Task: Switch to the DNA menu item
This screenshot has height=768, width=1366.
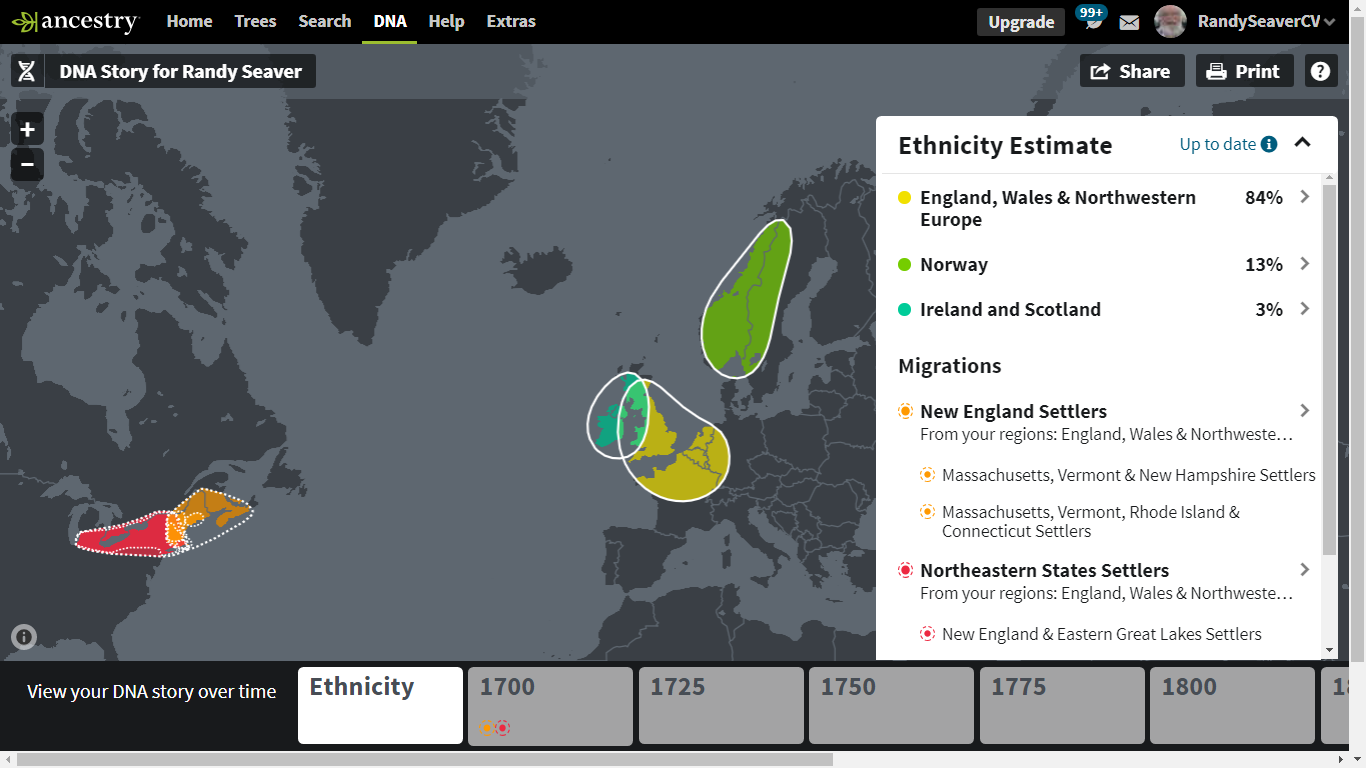Action: [390, 19]
